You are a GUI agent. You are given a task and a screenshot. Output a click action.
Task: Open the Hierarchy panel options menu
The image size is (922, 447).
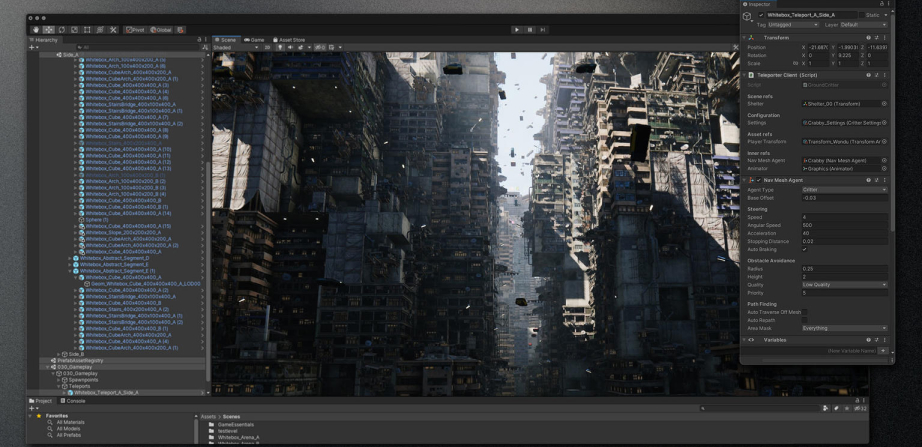point(205,40)
